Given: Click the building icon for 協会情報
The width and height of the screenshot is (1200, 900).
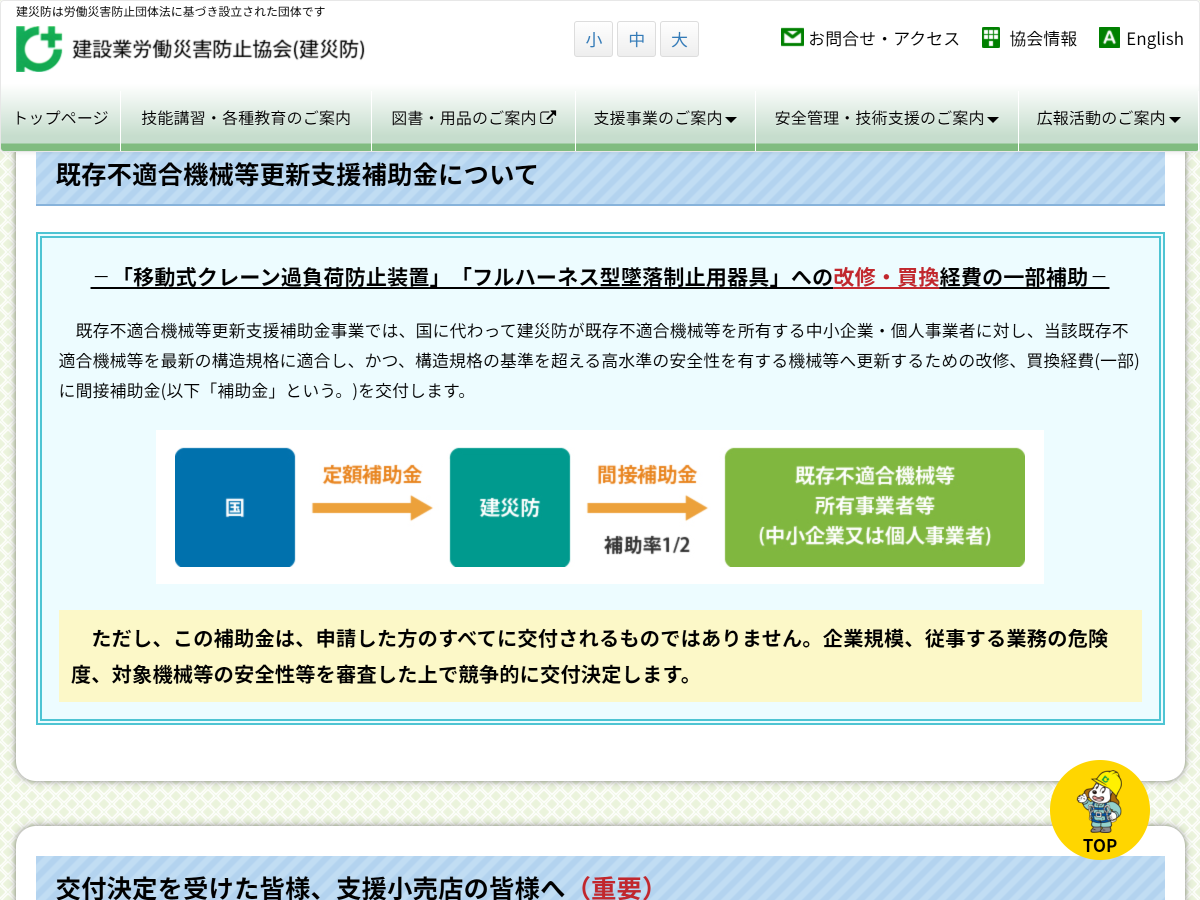Looking at the screenshot, I should [x=991, y=38].
